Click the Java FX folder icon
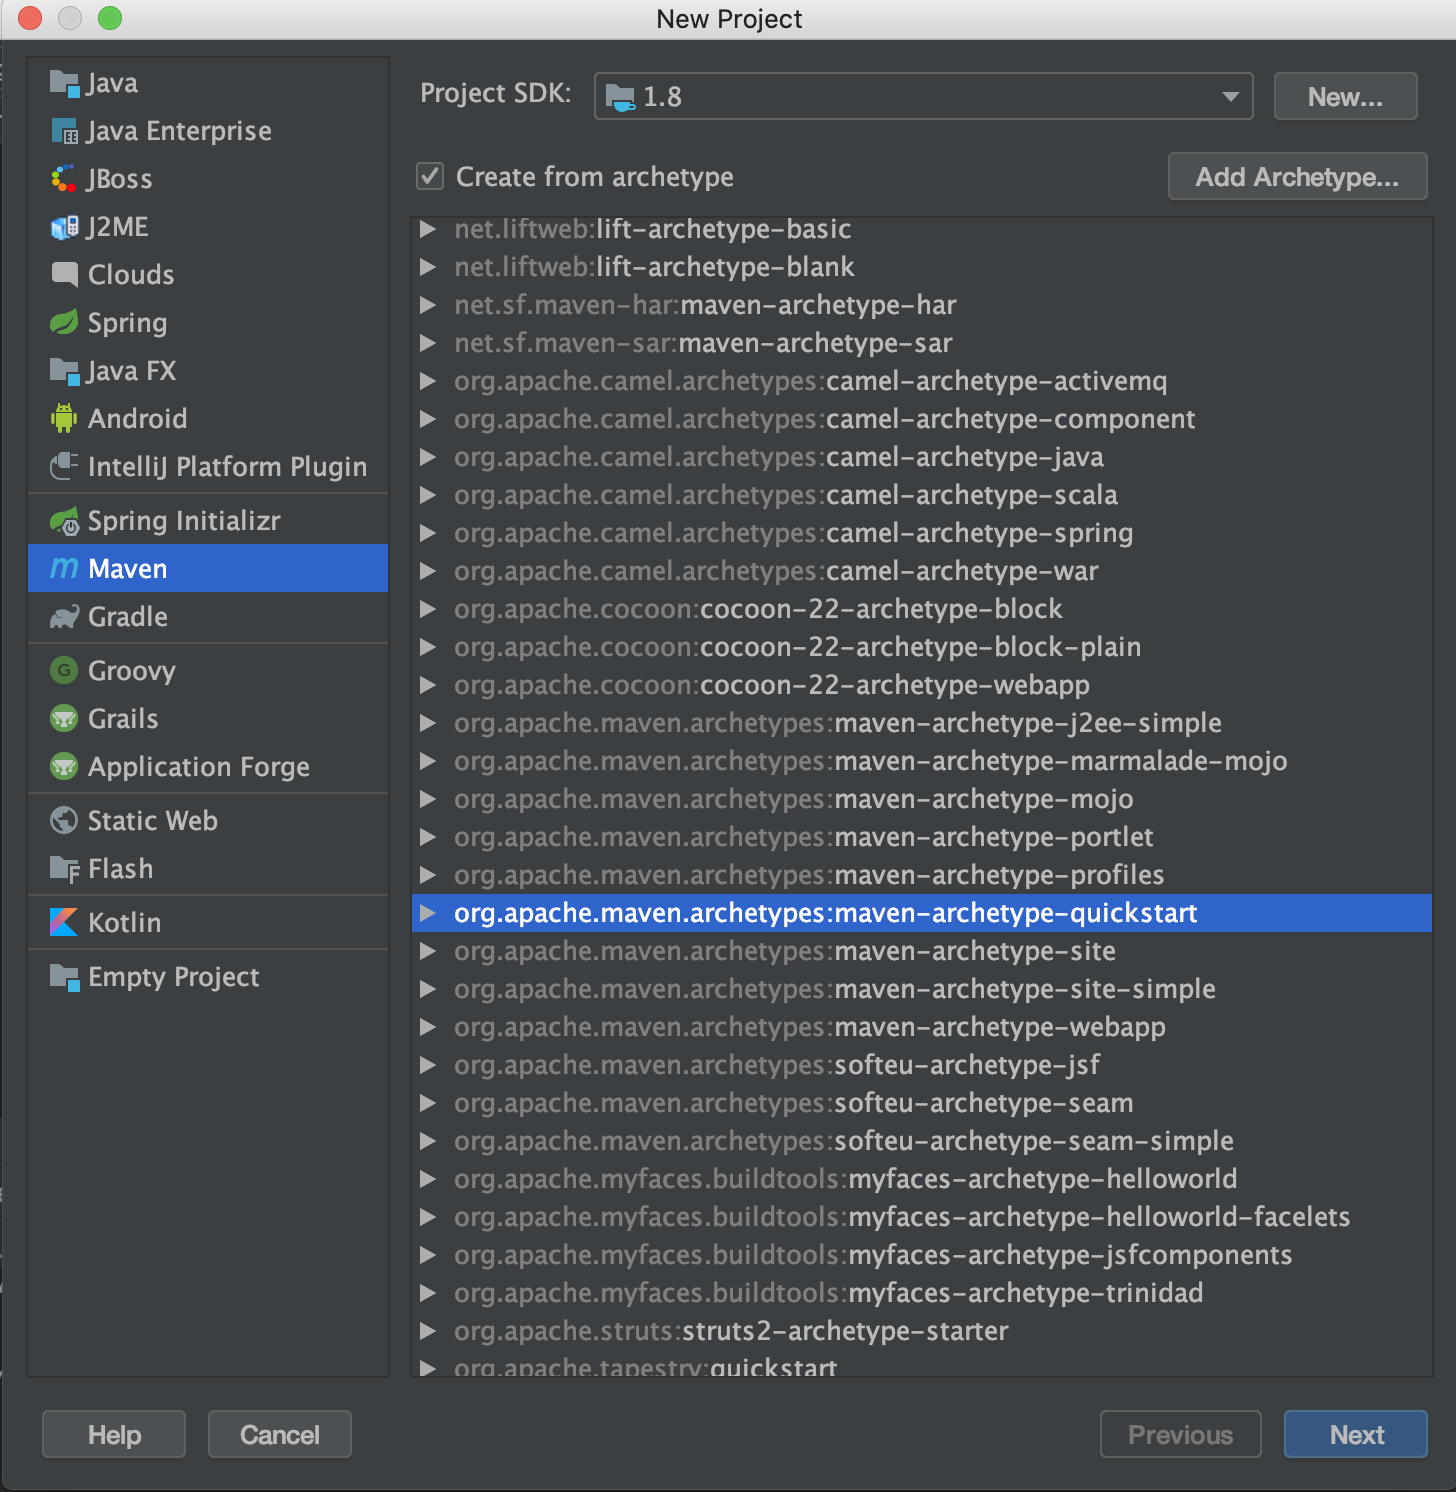This screenshot has width=1456, height=1492. click(64, 371)
